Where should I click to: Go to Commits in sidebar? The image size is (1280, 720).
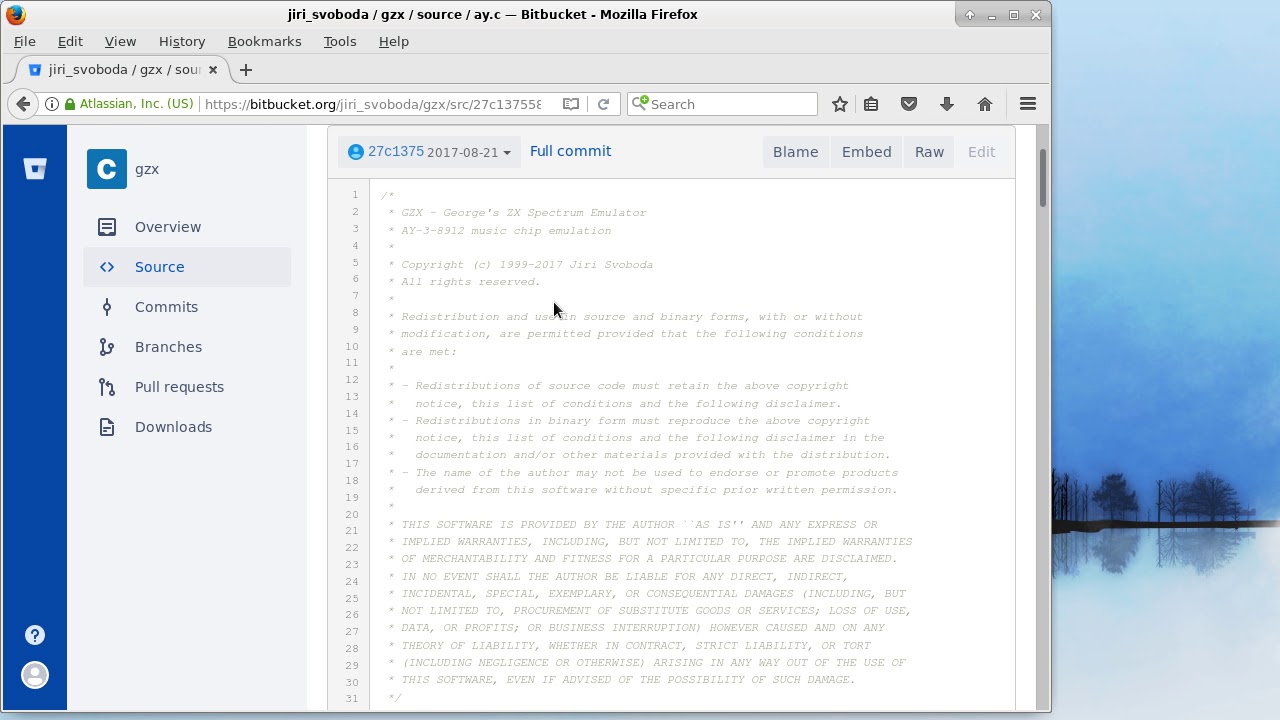pos(187,307)
